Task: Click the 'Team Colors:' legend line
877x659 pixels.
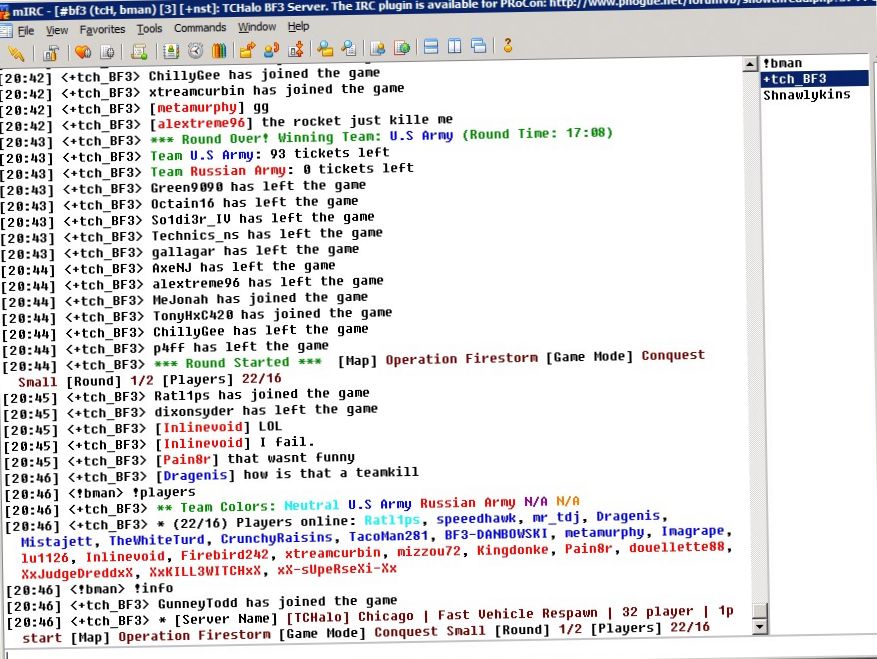Action: (368, 504)
